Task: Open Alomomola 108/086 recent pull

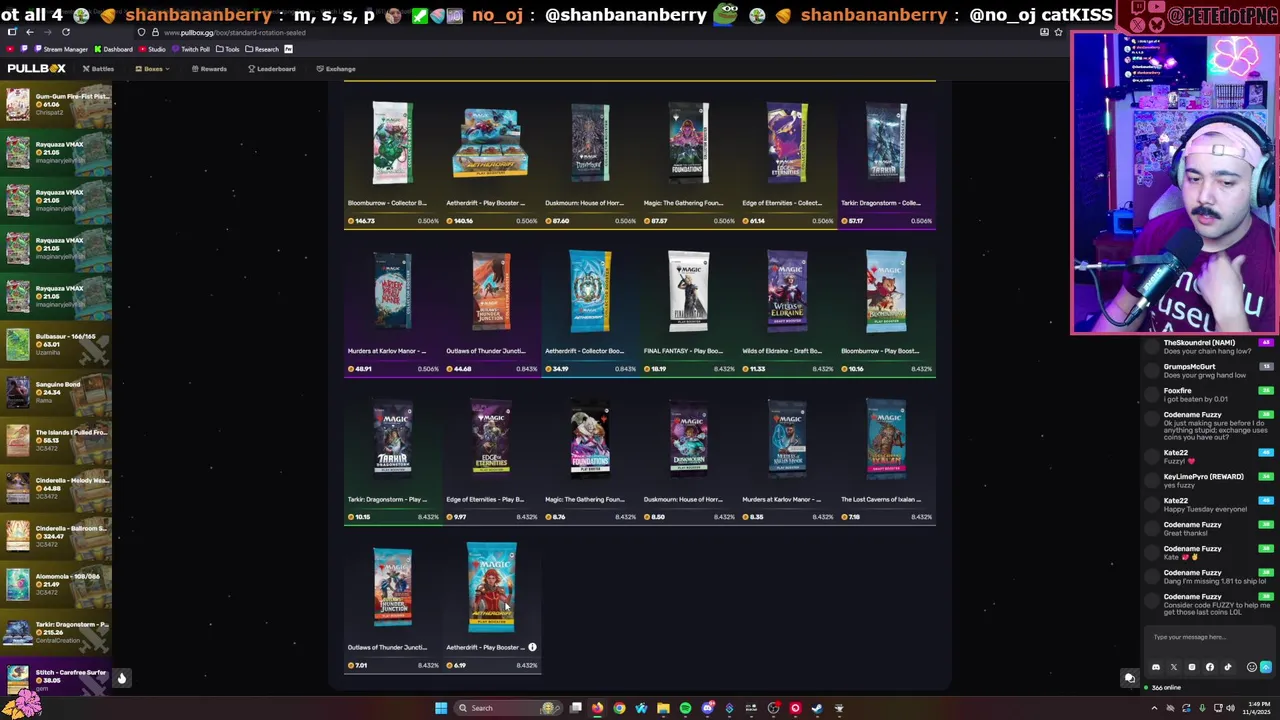Action: pyautogui.click(x=56, y=584)
